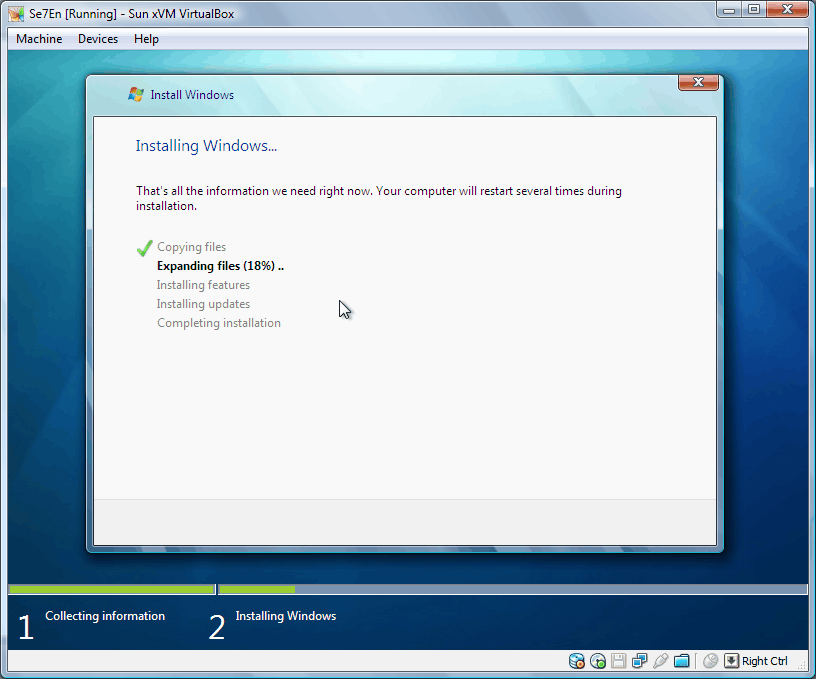Click the Expanding files (18%) step
The height and width of the screenshot is (679, 816).
(221, 266)
